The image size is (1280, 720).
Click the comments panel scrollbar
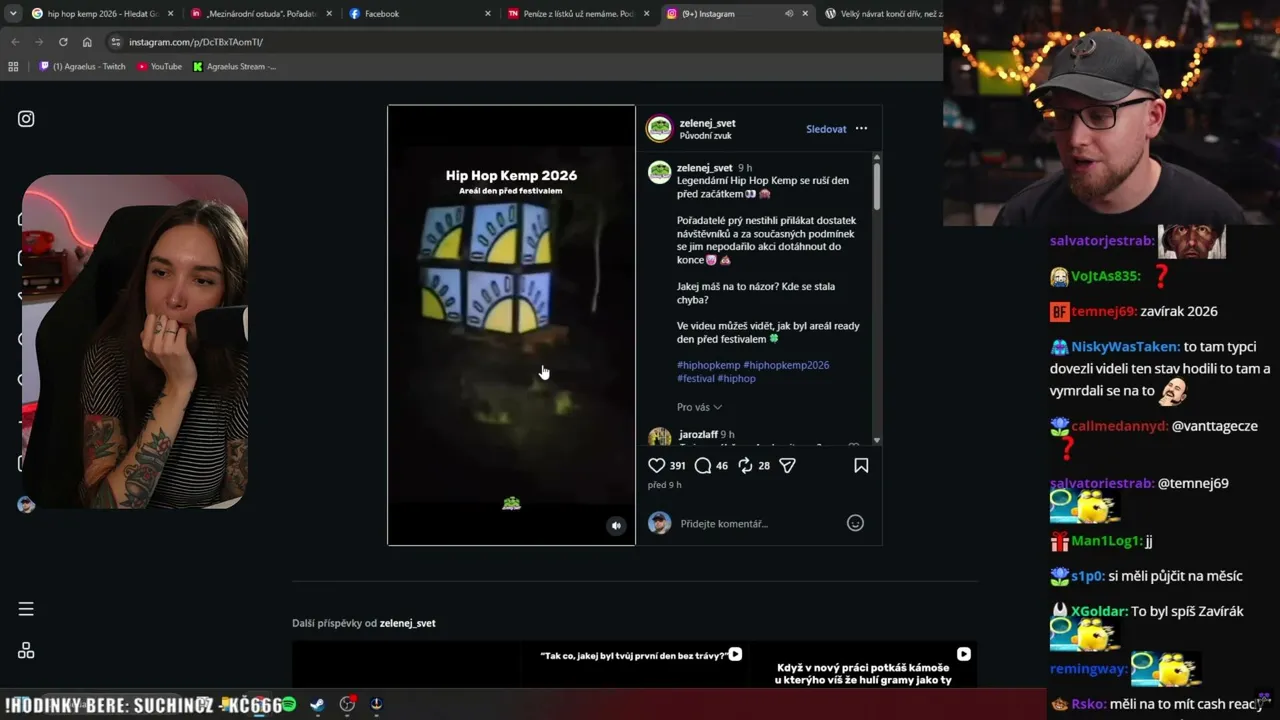[x=877, y=186]
